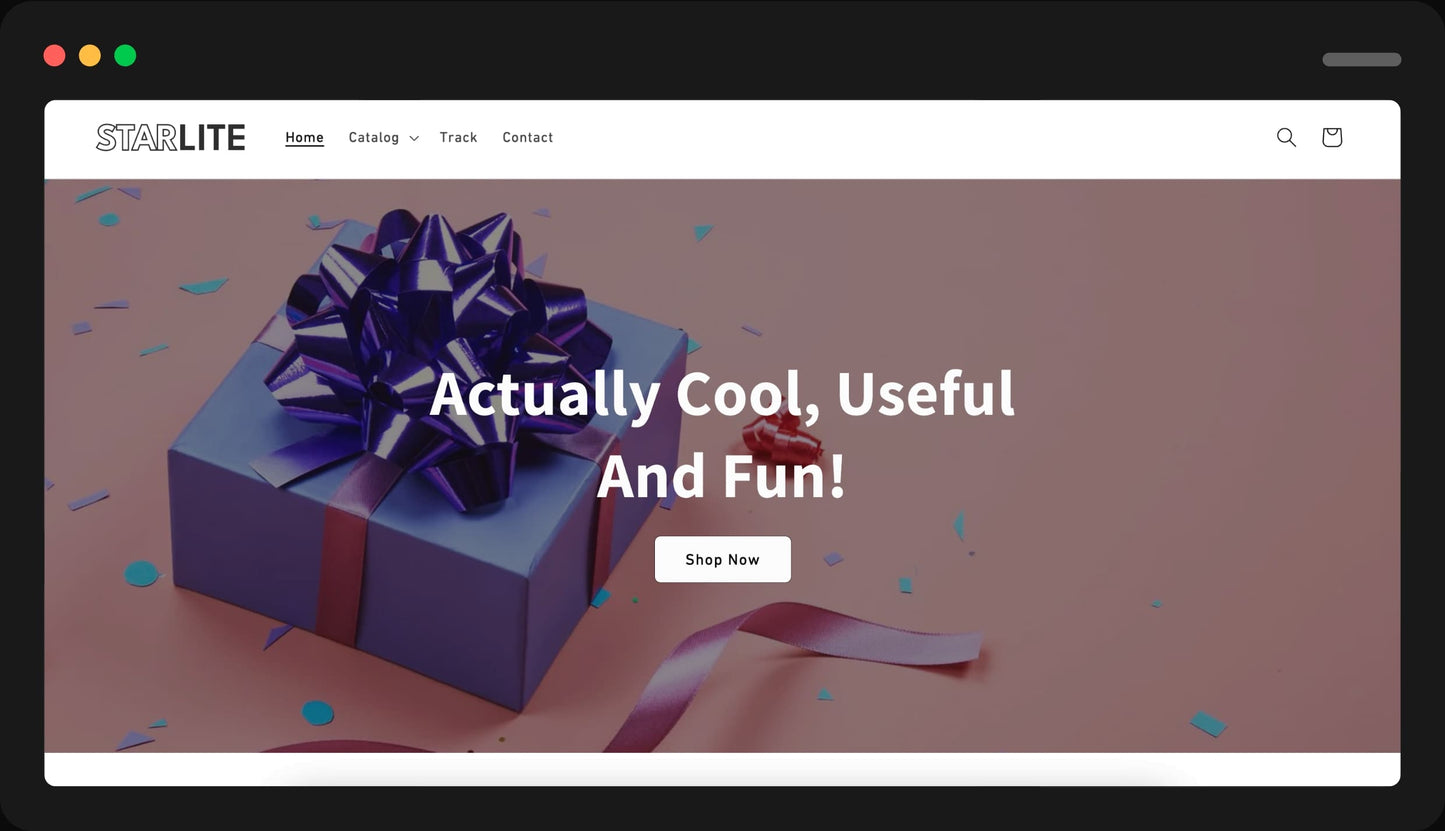
Task: Open the Catalog menu item
Action: 373,137
